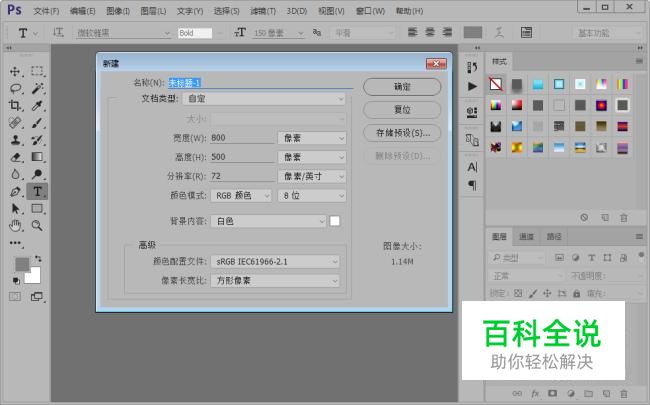
Task: Click the foreground color swatch
Action: click(21, 264)
